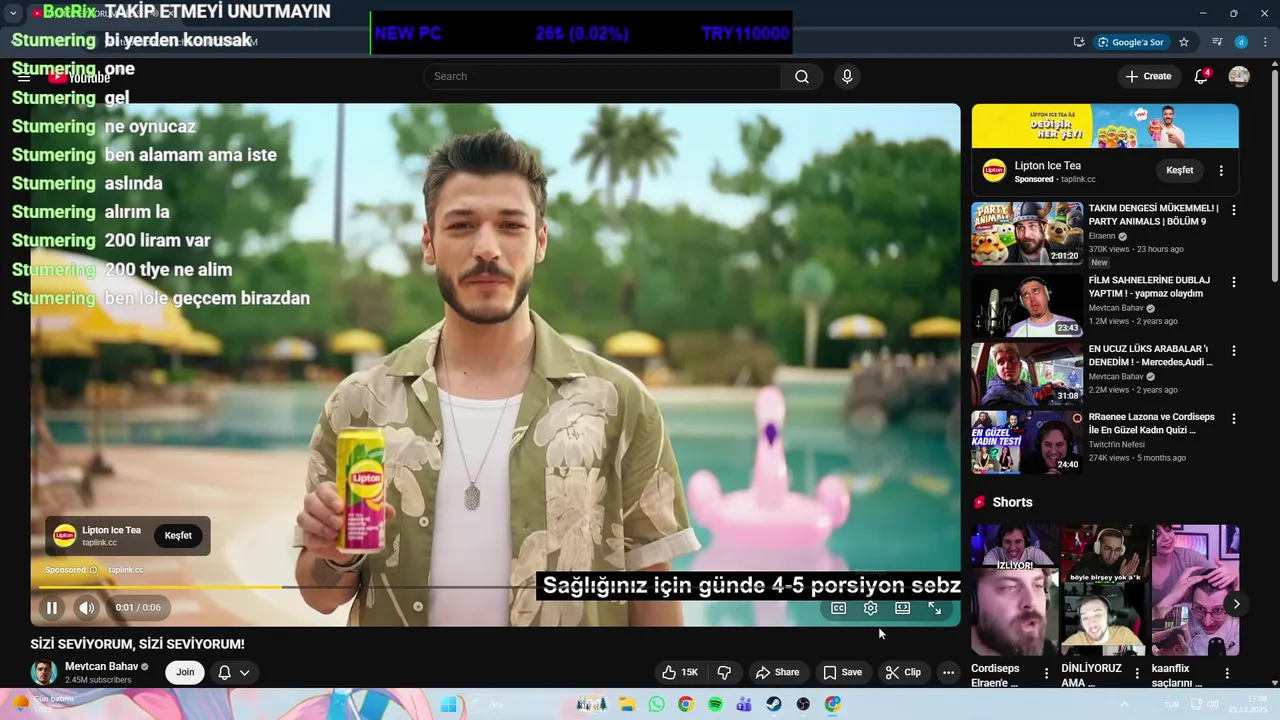Click the Sponsored info icon in the player
The width and height of the screenshot is (1280, 720).
[x=93, y=570]
